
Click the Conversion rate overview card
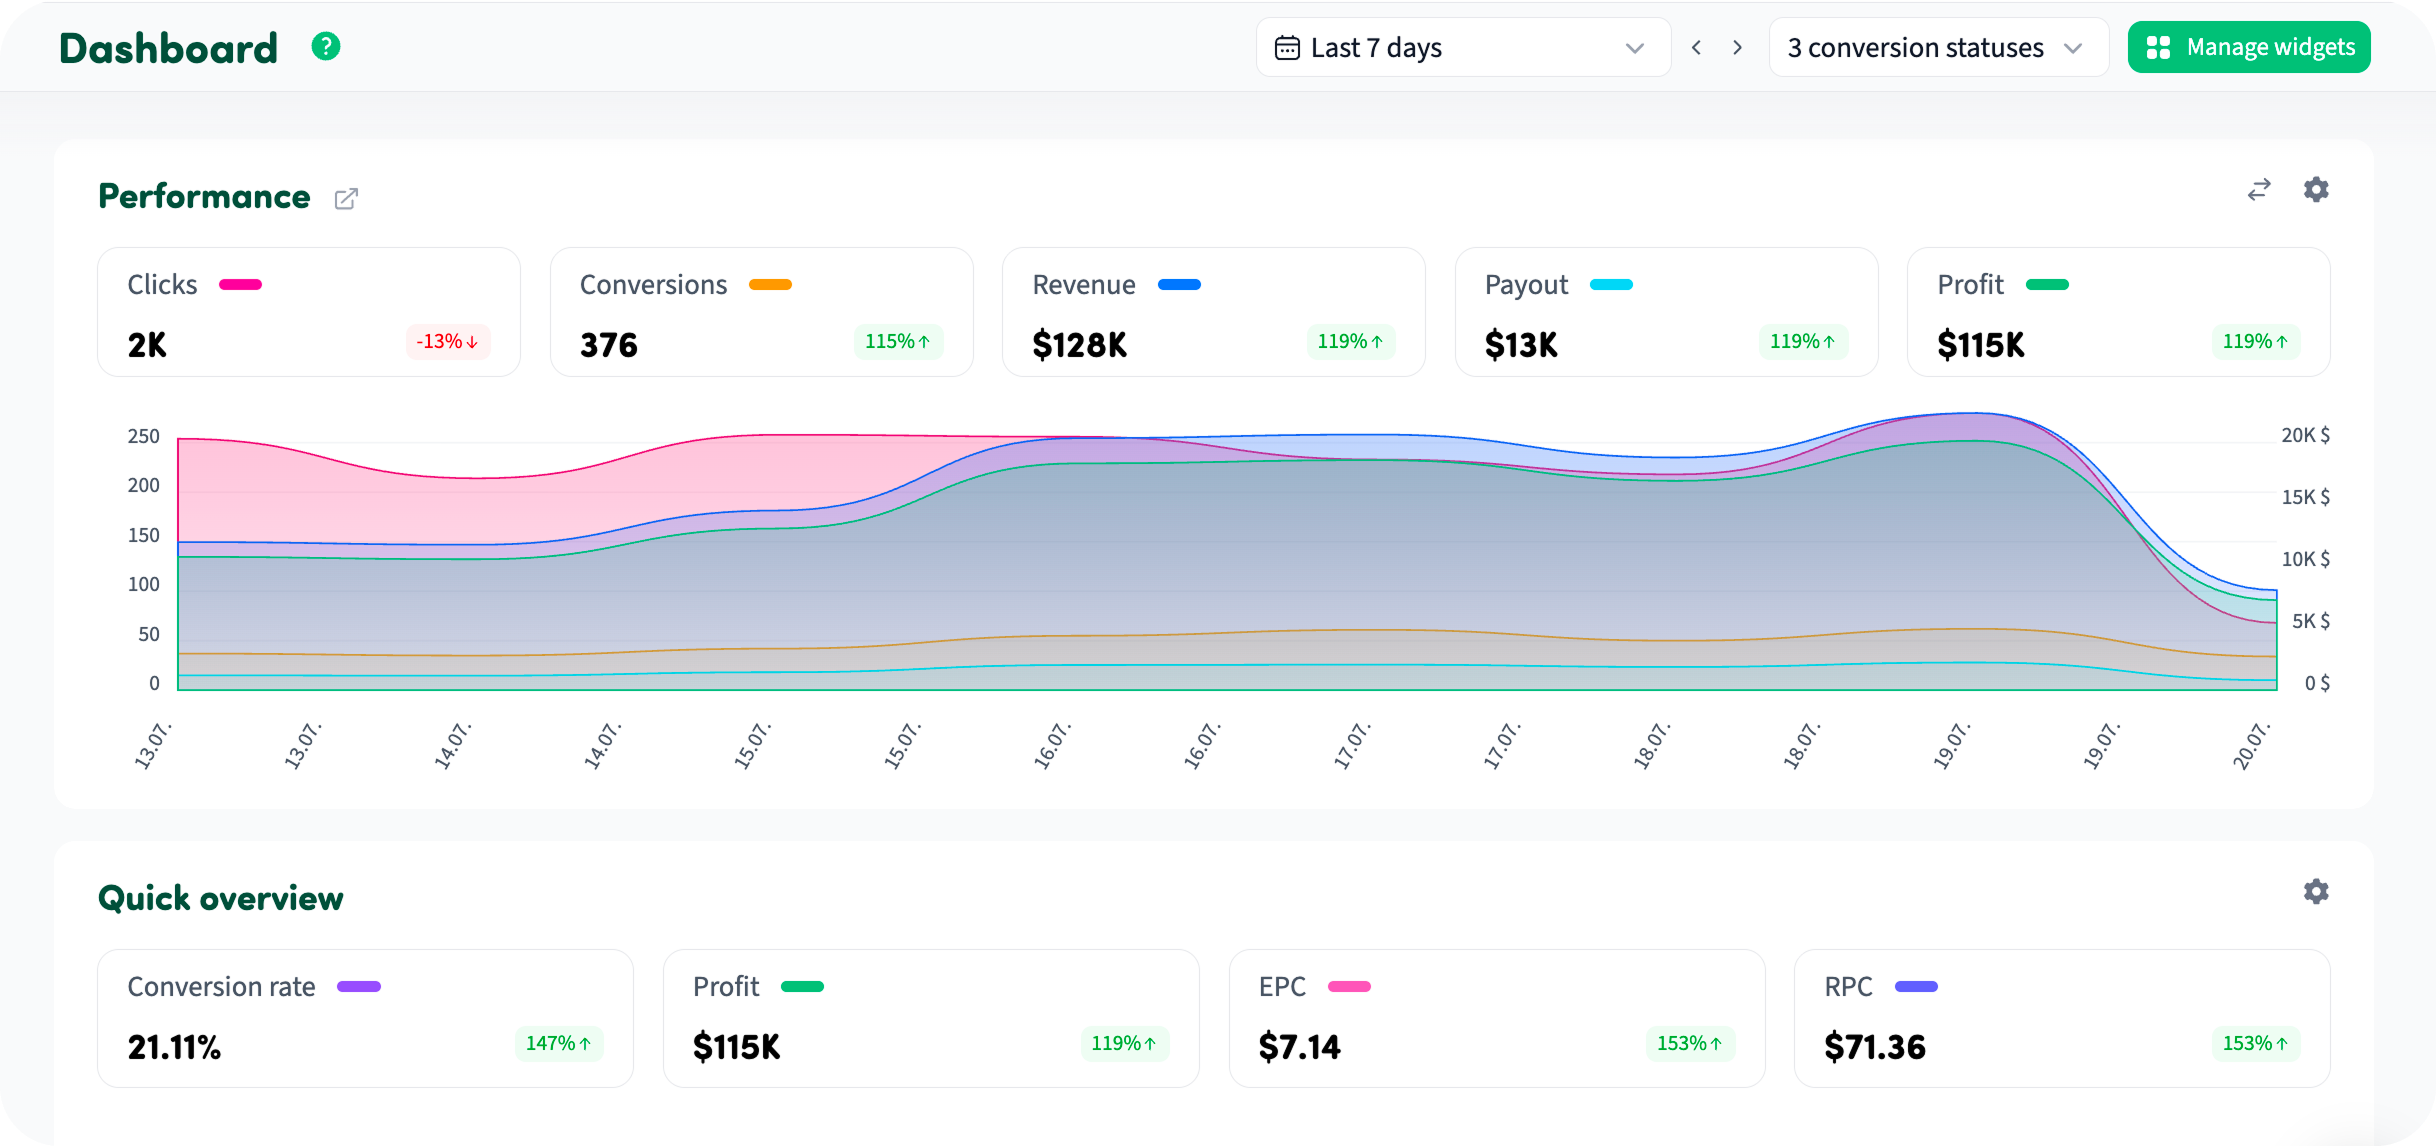pyautogui.click(x=366, y=1018)
